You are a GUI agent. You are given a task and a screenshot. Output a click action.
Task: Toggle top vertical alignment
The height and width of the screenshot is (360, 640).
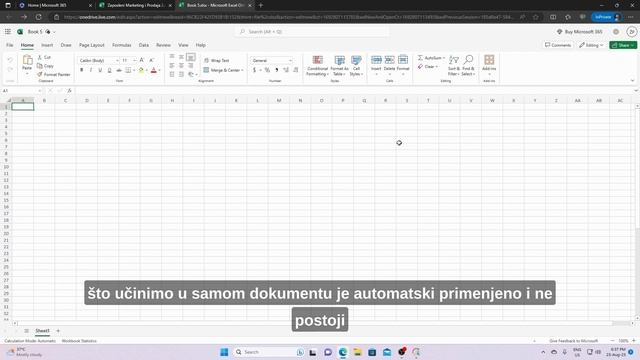click(x=172, y=56)
